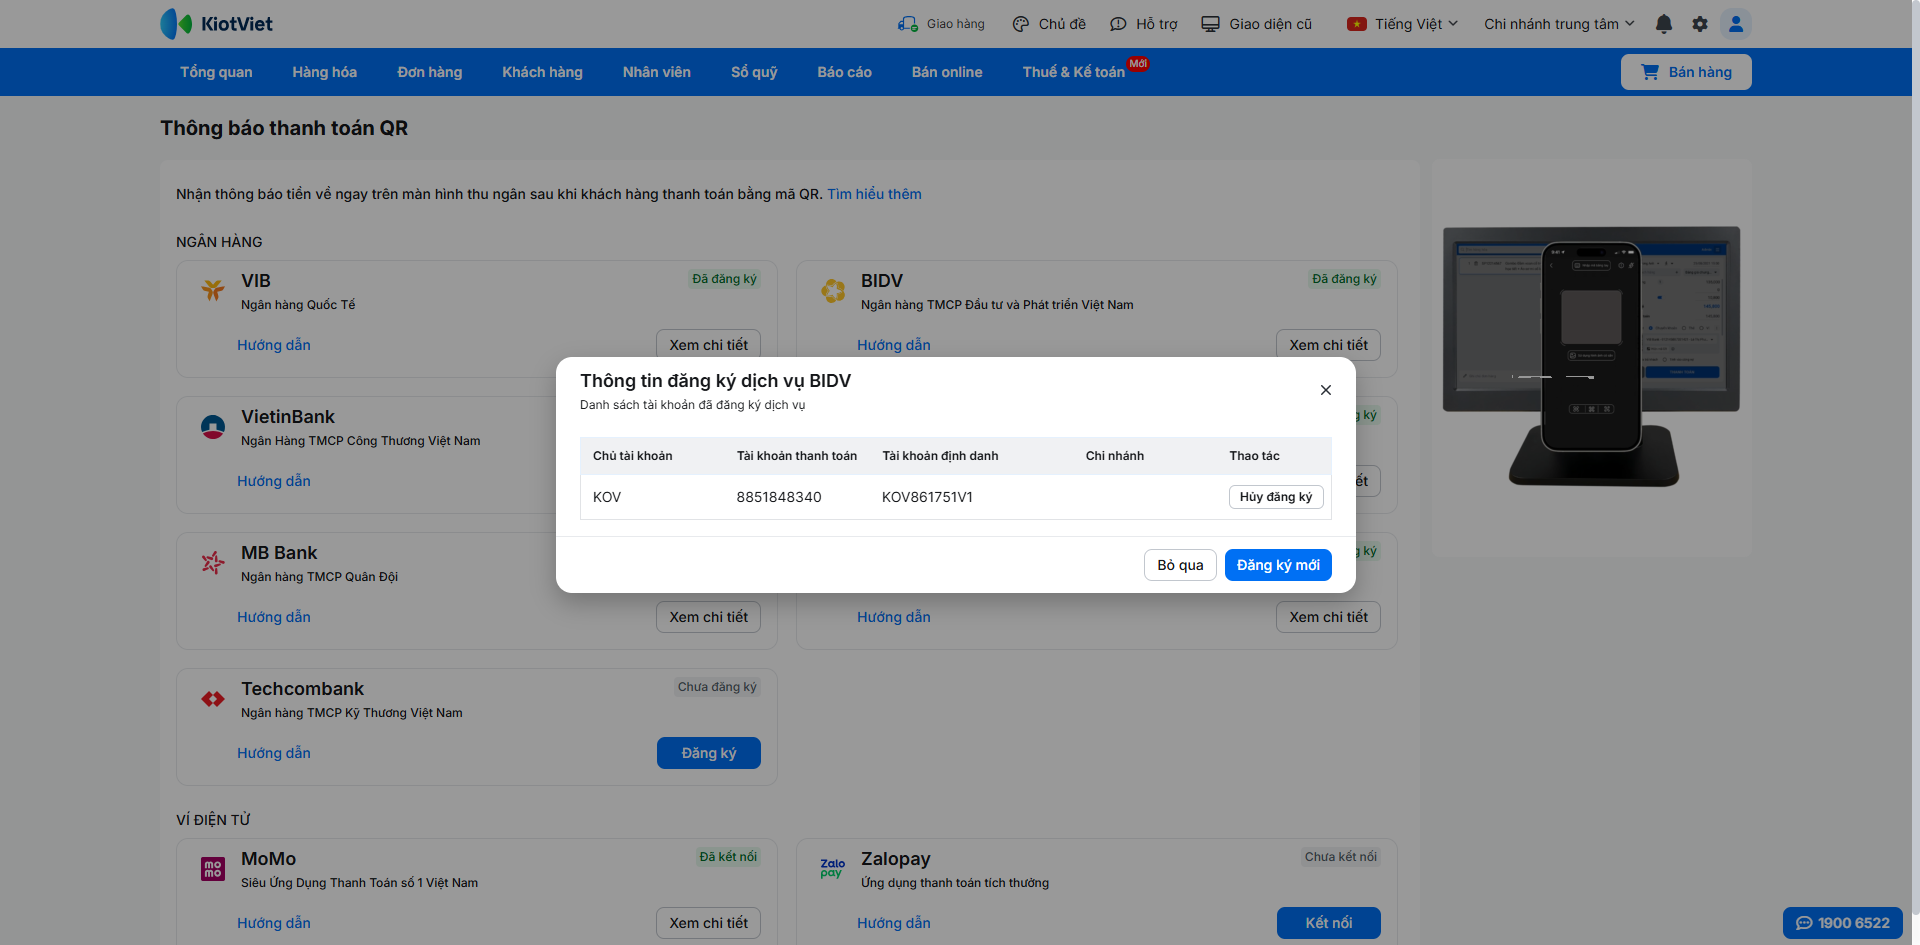Open Đơn hàng menu
Viewport: 1920px width, 945px height.
tap(430, 72)
